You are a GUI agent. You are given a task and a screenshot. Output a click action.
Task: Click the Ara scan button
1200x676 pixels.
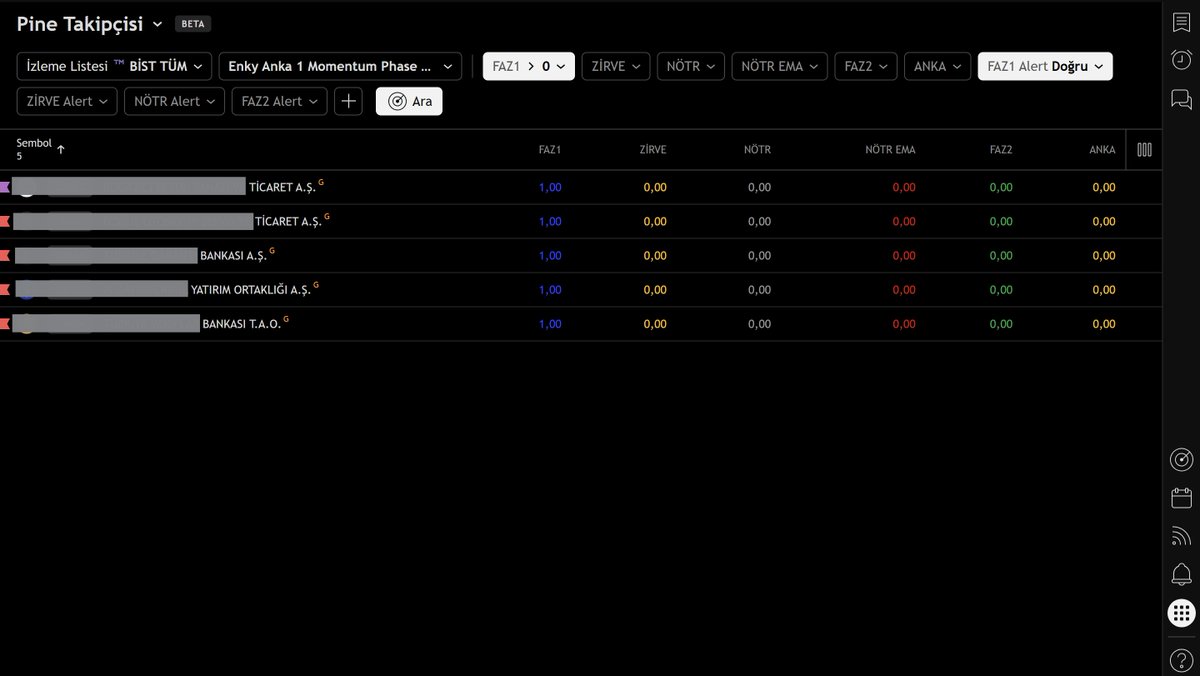[x=409, y=101]
